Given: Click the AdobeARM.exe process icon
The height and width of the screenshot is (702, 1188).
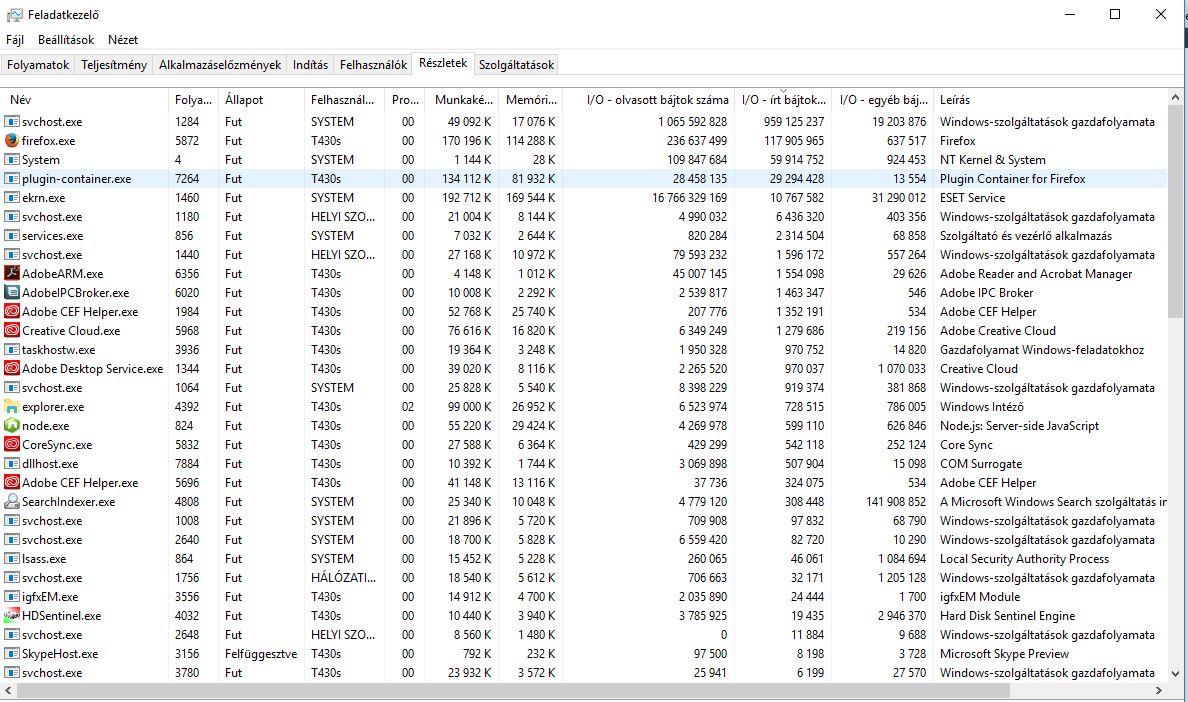Looking at the screenshot, I should pyautogui.click(x=11, y=273).
